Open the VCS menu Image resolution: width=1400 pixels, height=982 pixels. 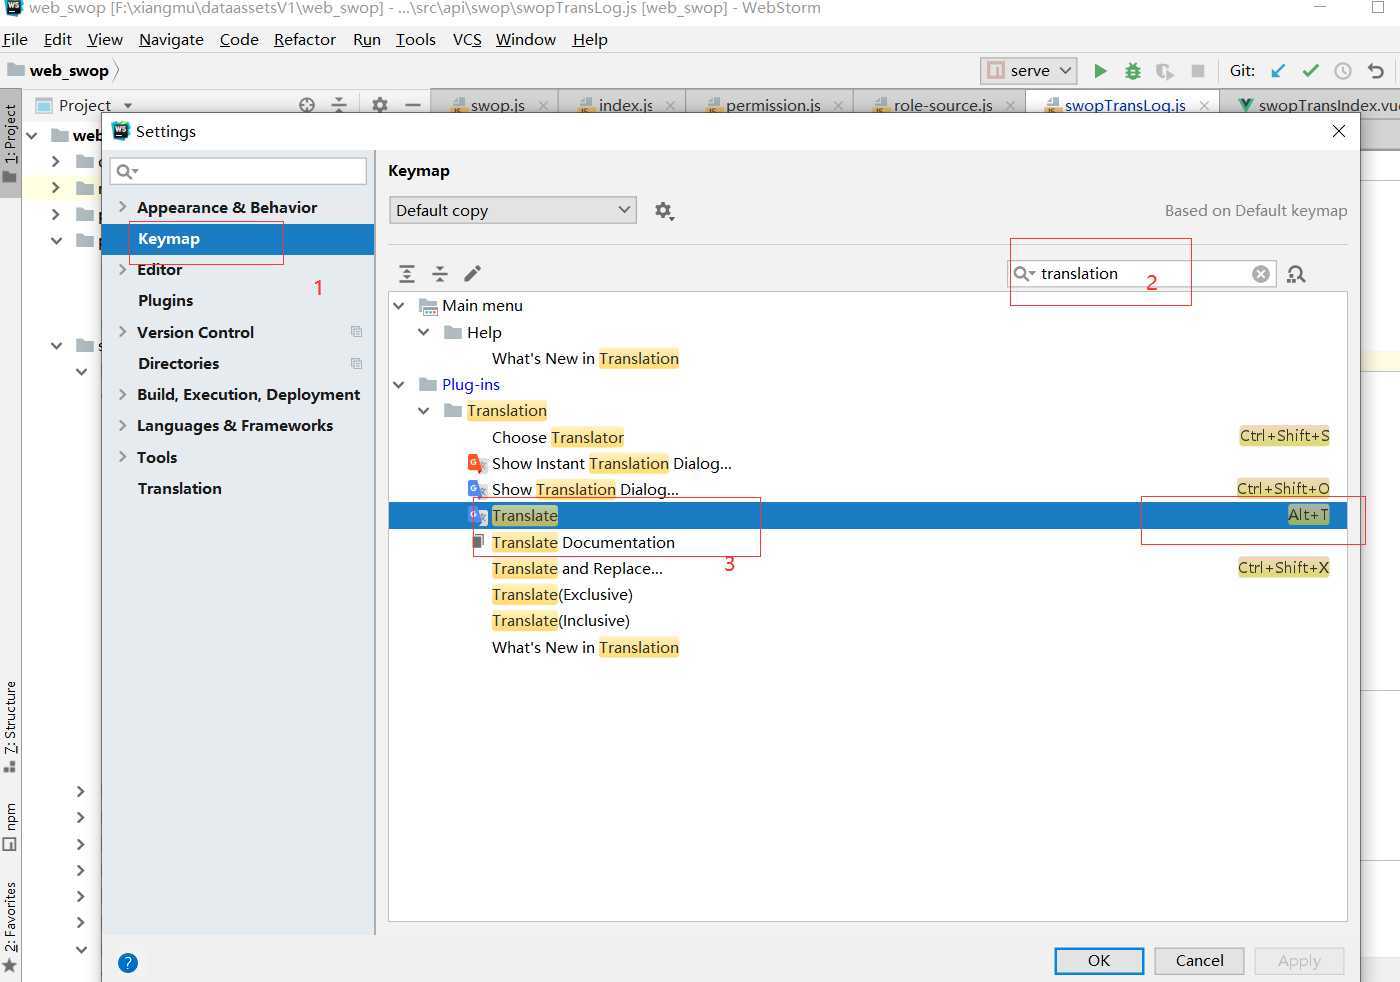(467, 39)
